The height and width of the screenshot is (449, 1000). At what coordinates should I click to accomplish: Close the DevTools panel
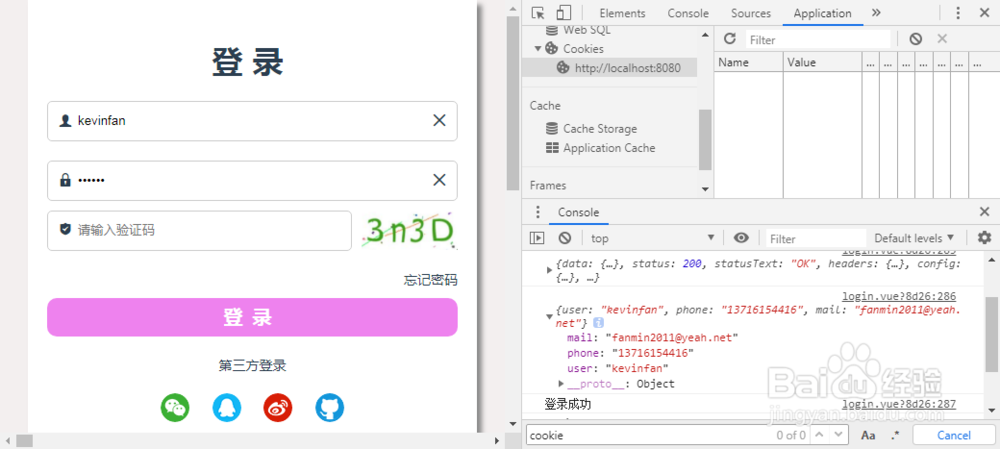pyautogui.click(x=985, y=13)
